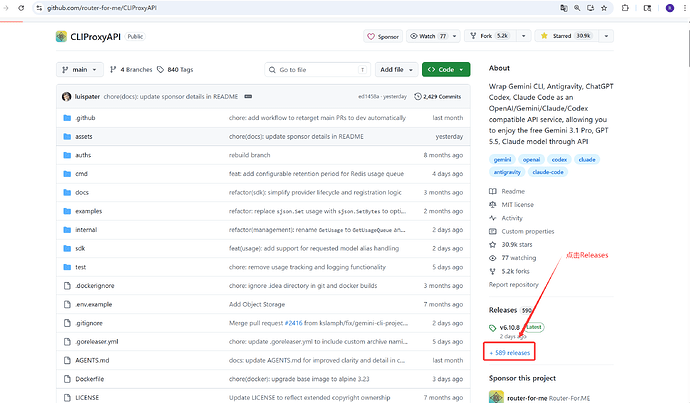This screenshot has width=690, height=403.
Task: Open the LICENSE file
Action: pyautogui.click(x=87, y=397)
